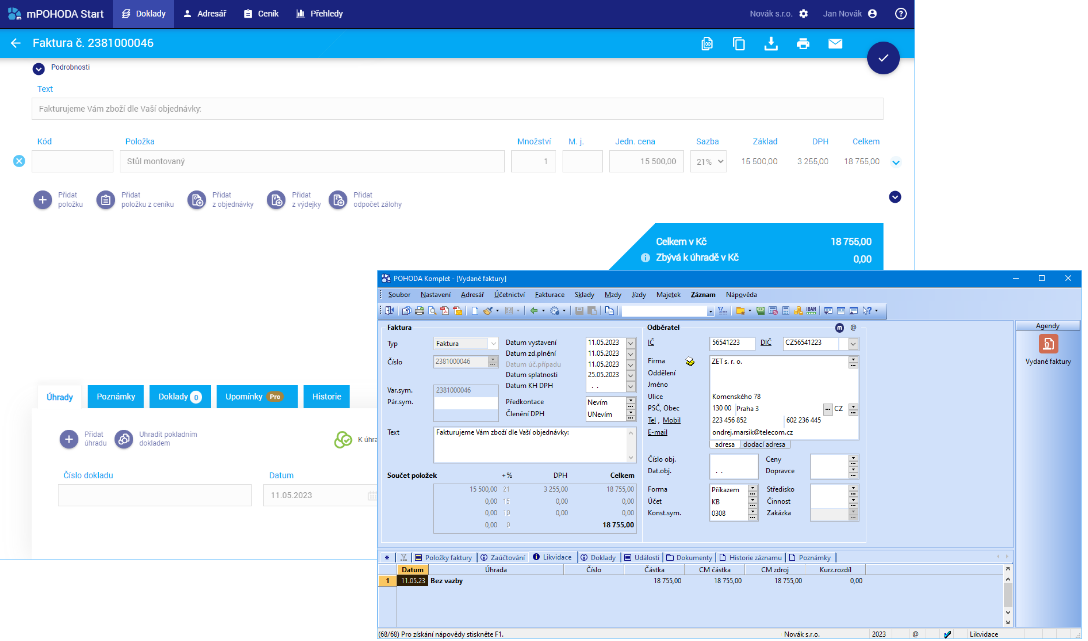Click the info icon beside Zbývá k úhradě
The width and height of the screenshot is (1088, 641).
point(645,257)
